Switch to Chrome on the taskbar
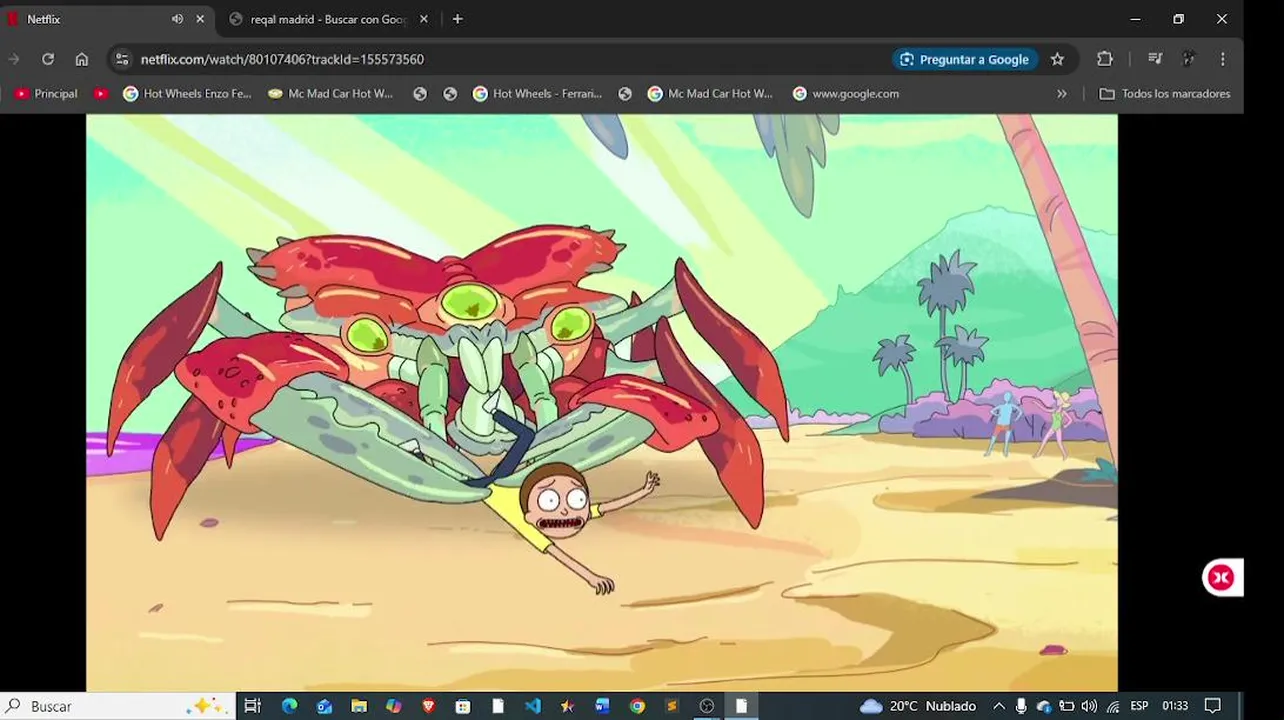Viewport: 1284px width, 720px height. (637, 706)
